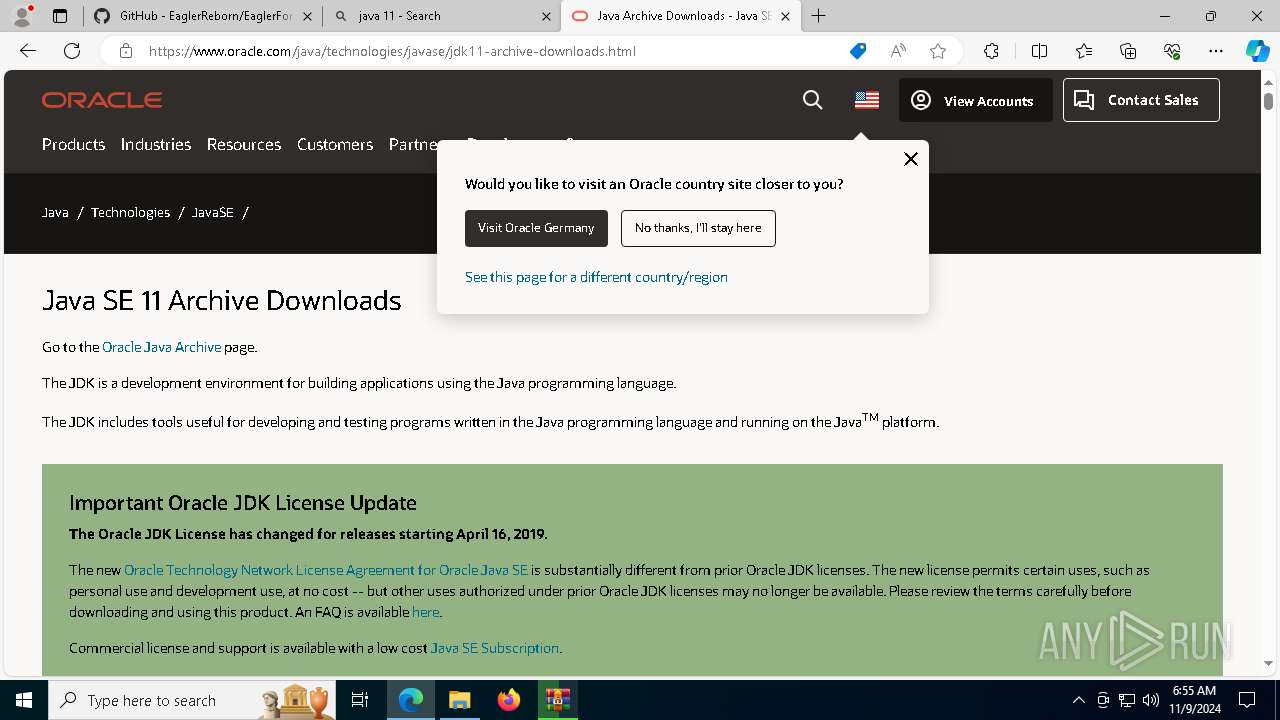The image size is (1280, 720).
Task: Click Visit Oracle Germany button
Action: (x=536, y=228)
